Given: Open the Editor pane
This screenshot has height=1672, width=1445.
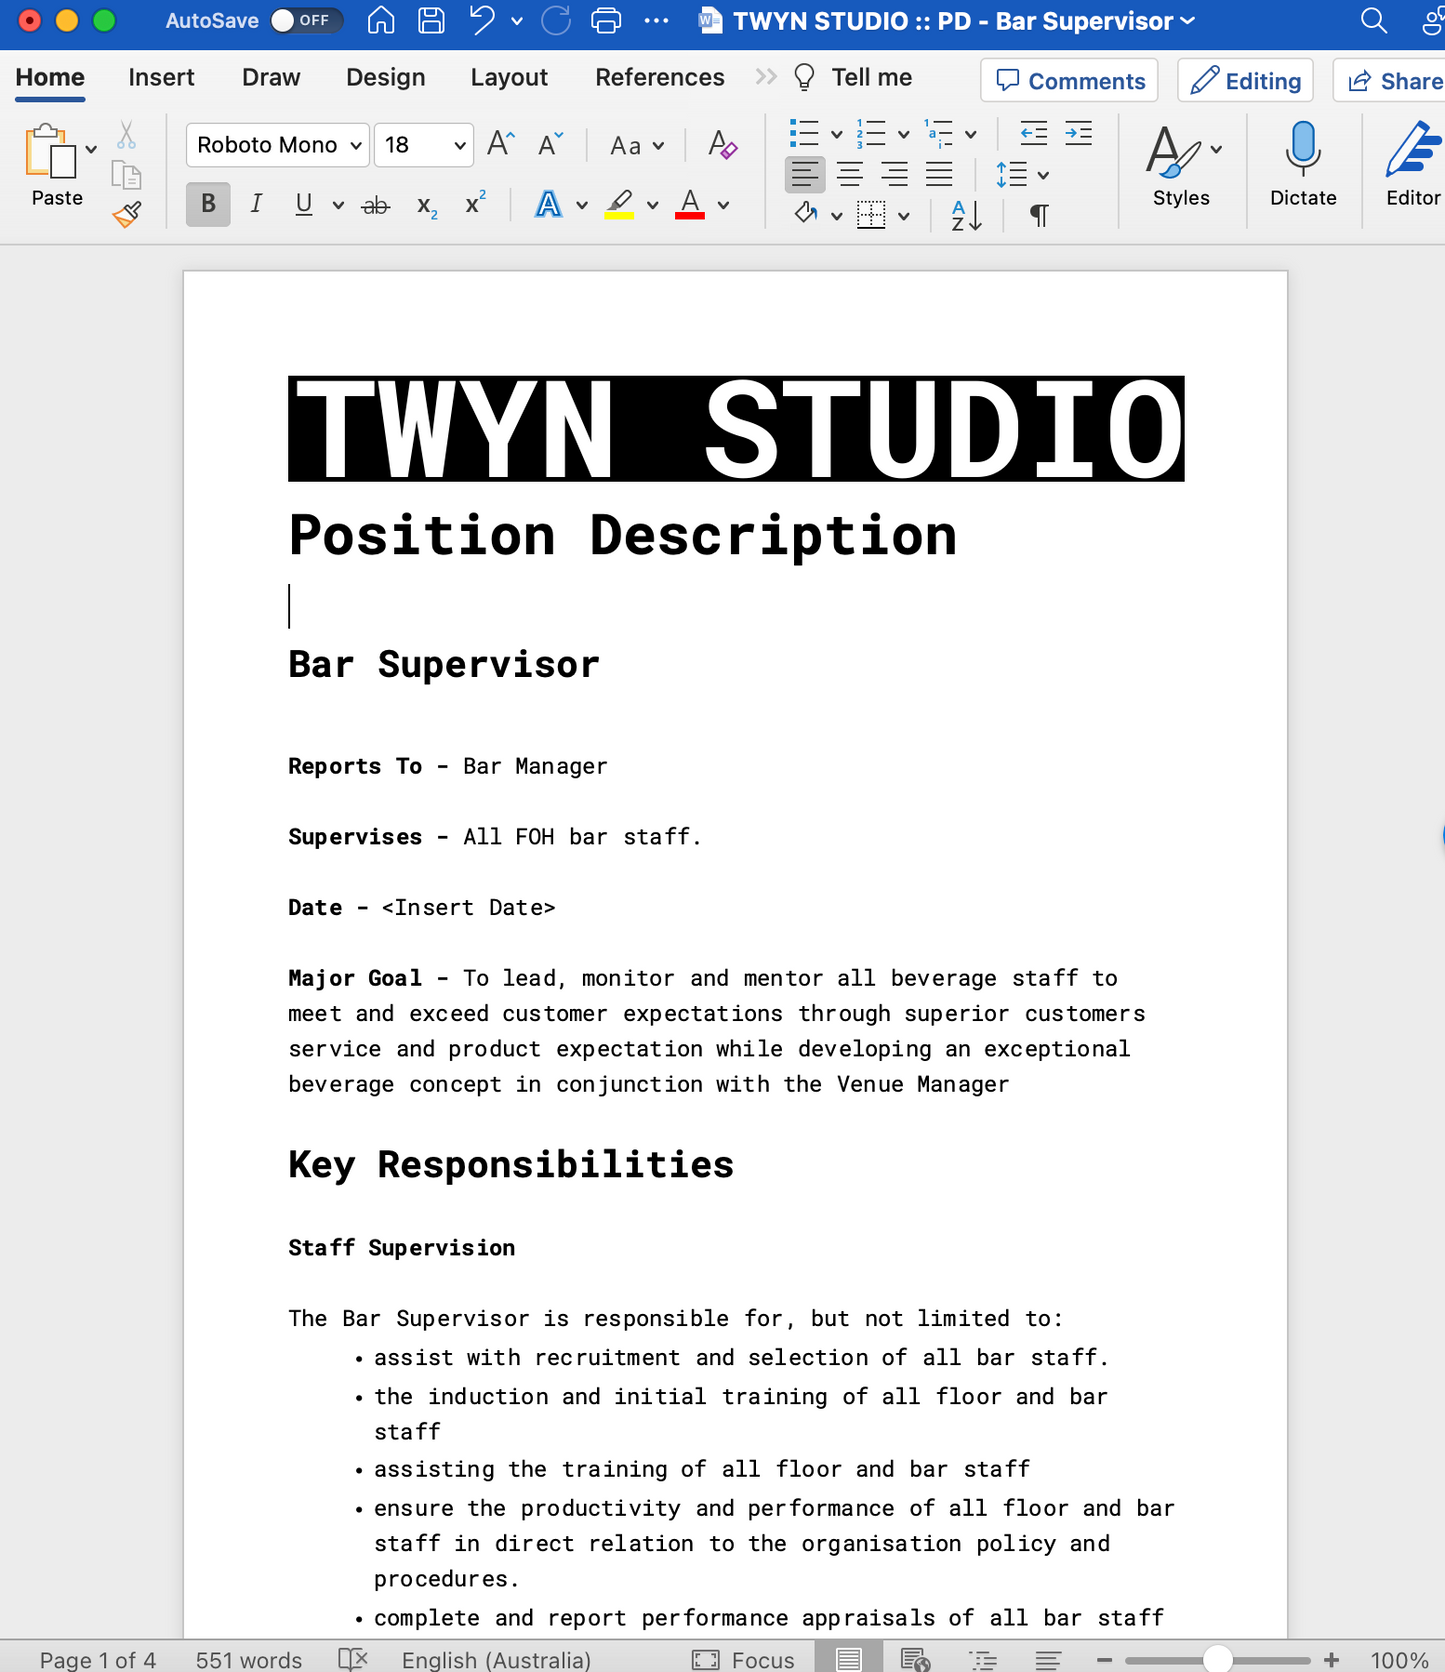Looking at the screenshot, I should coord(1413,166).
